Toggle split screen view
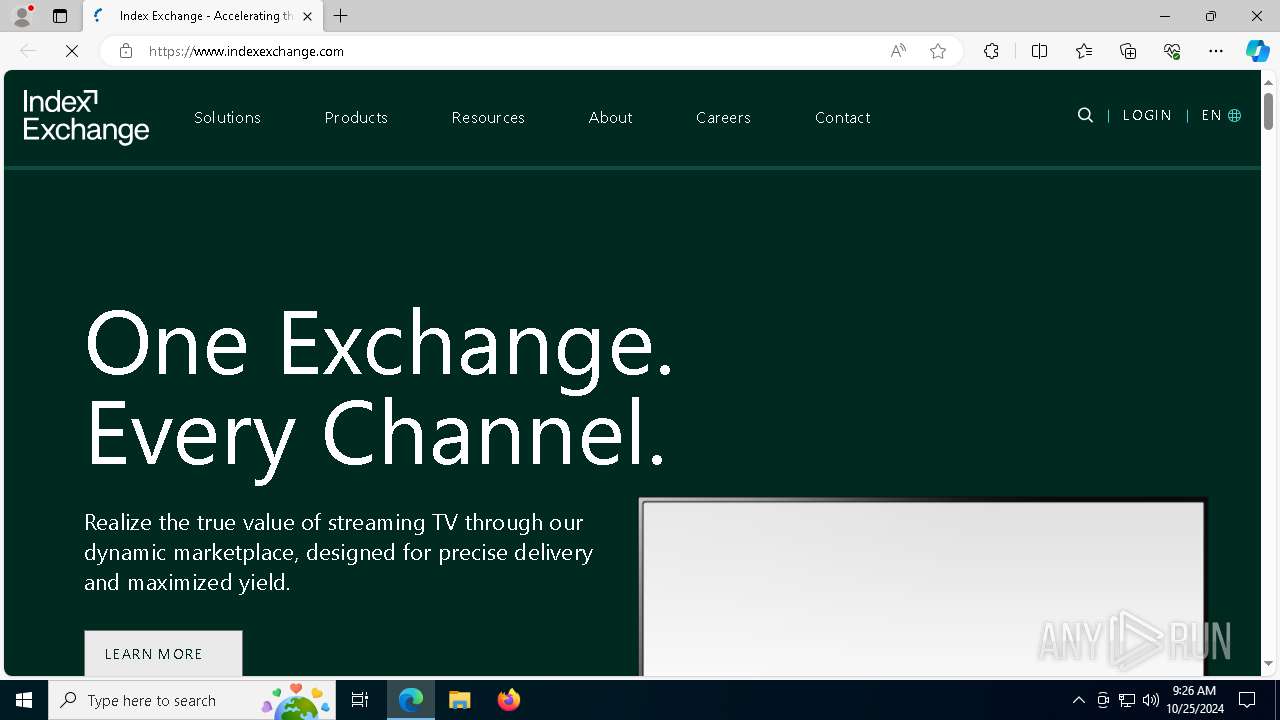Image resolution: width=1280 pixels, height=720 pixels. (1039, 51)
